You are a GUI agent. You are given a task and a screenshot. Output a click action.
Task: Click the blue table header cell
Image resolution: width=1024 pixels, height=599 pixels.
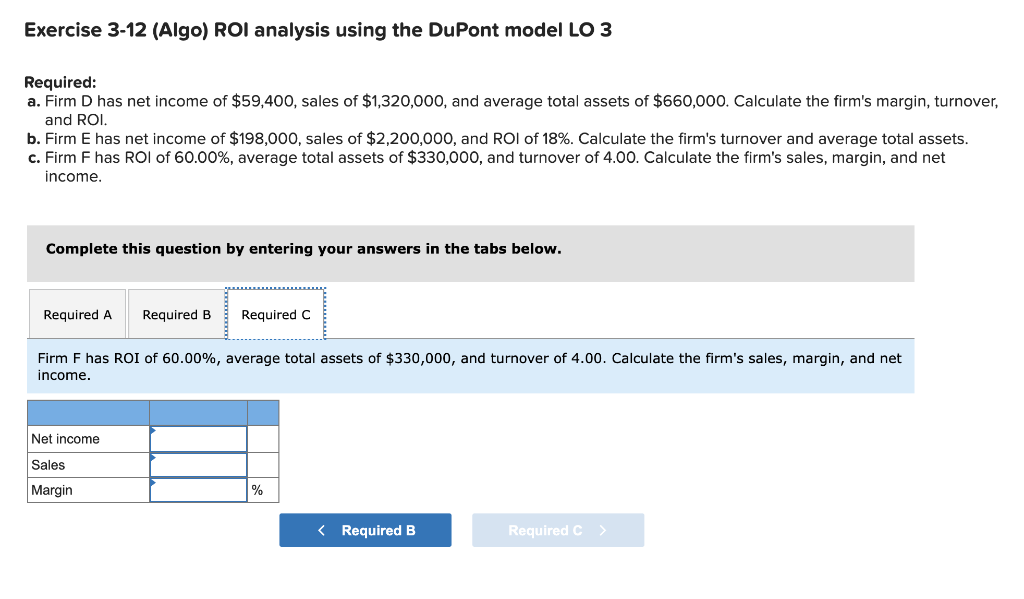(88, 412)
